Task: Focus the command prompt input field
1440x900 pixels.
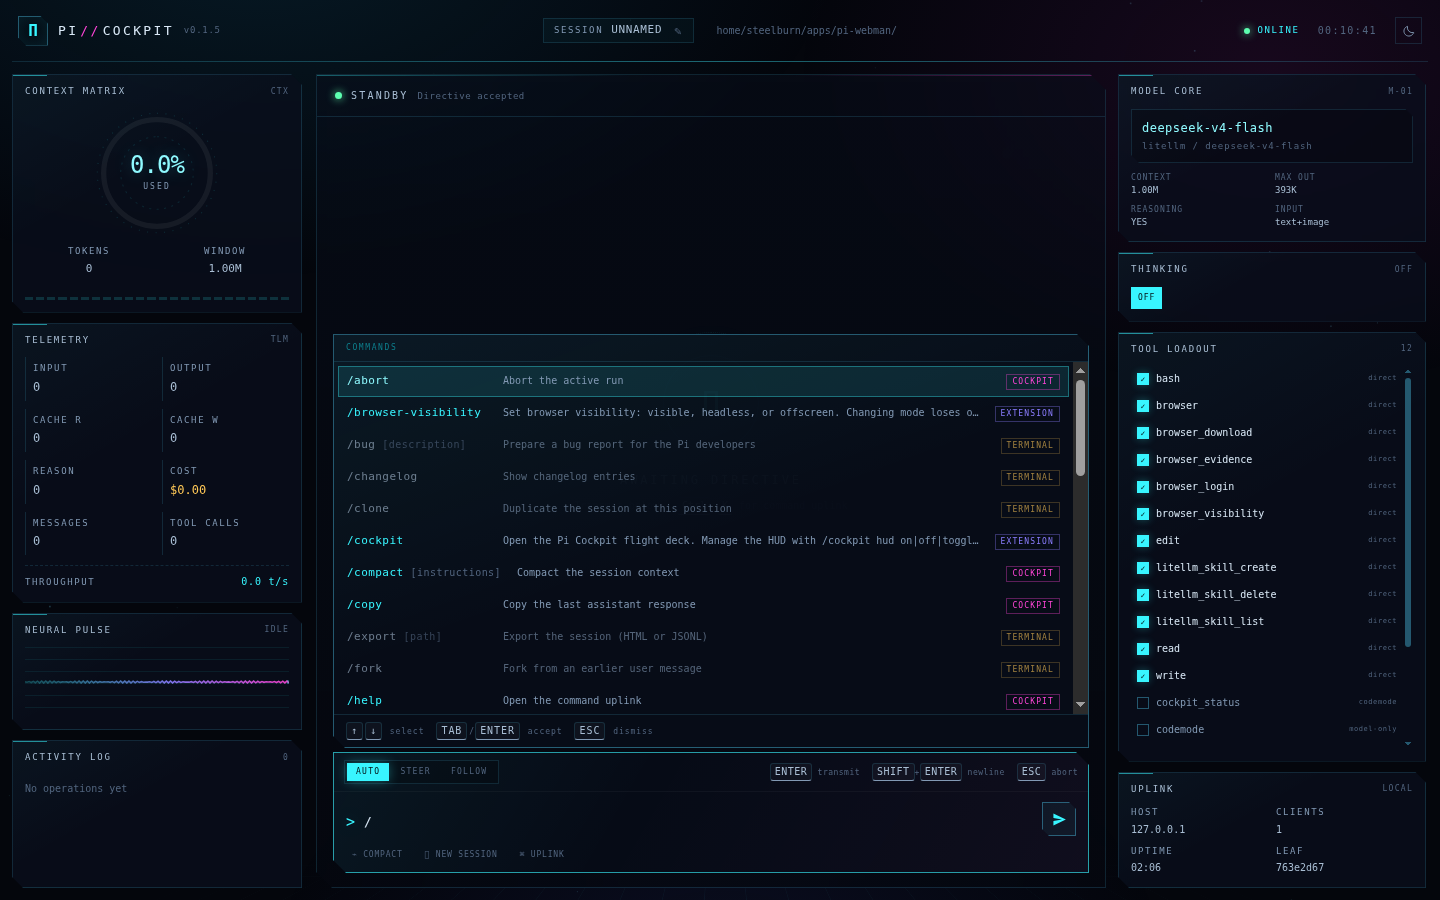Action: [700, 822]
